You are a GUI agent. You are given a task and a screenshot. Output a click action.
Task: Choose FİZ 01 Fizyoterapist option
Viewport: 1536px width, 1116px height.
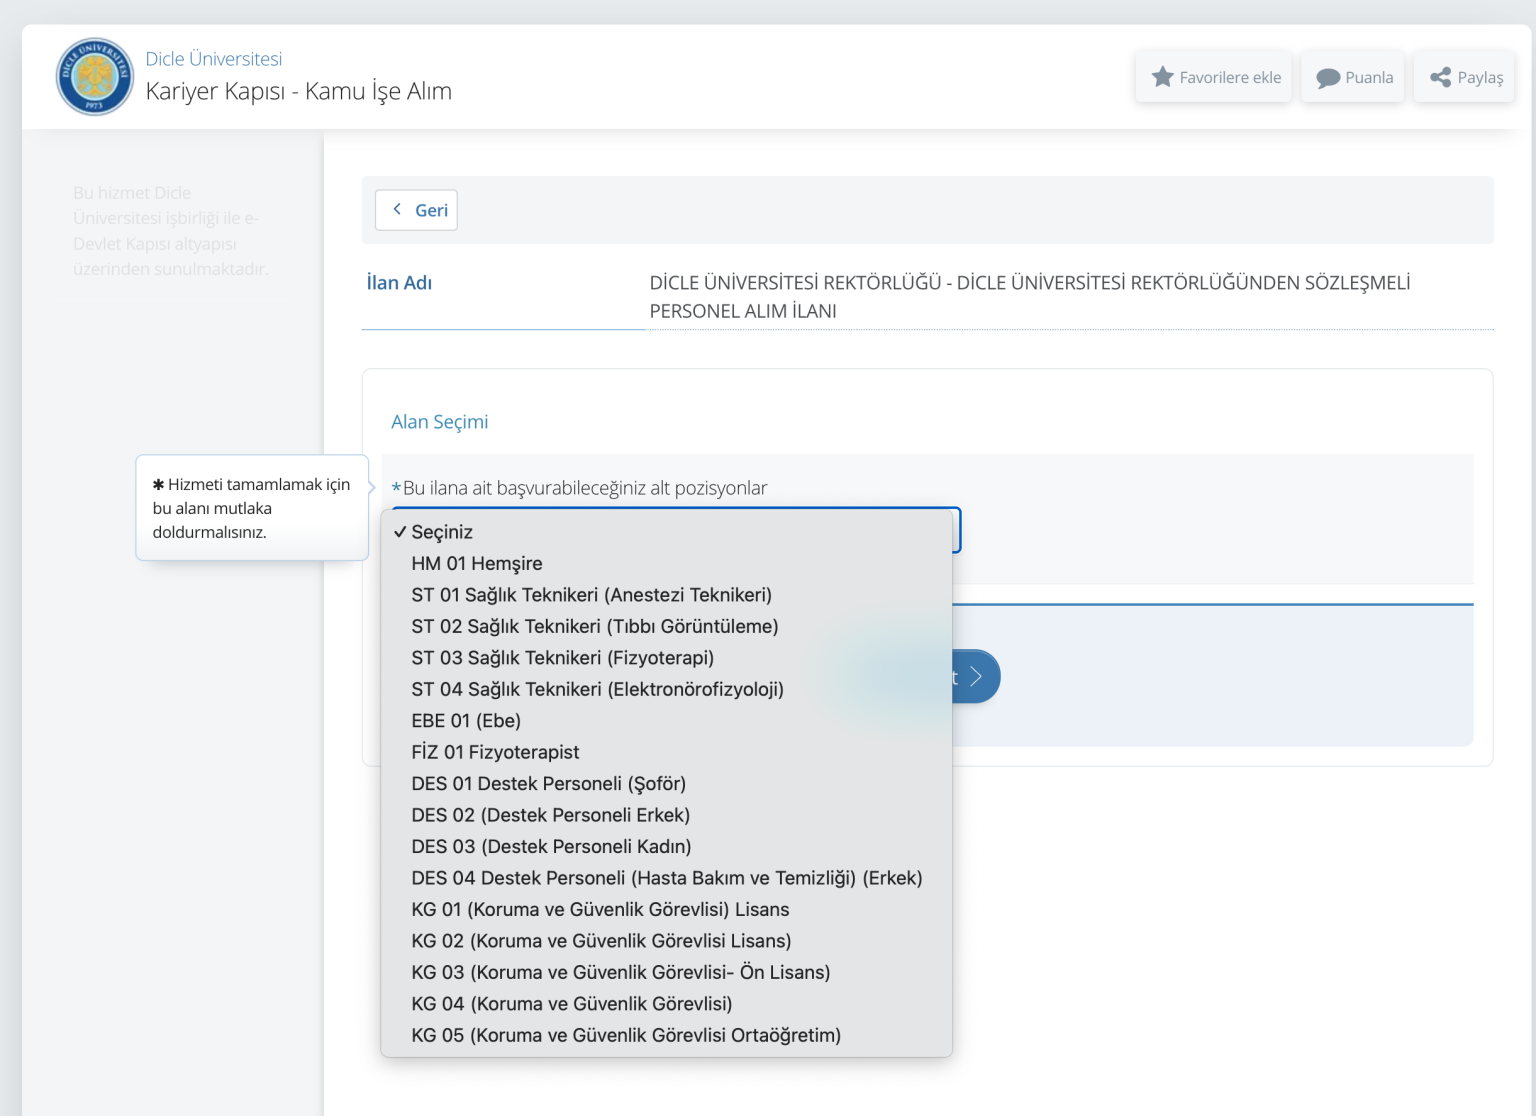pos(495,752)
